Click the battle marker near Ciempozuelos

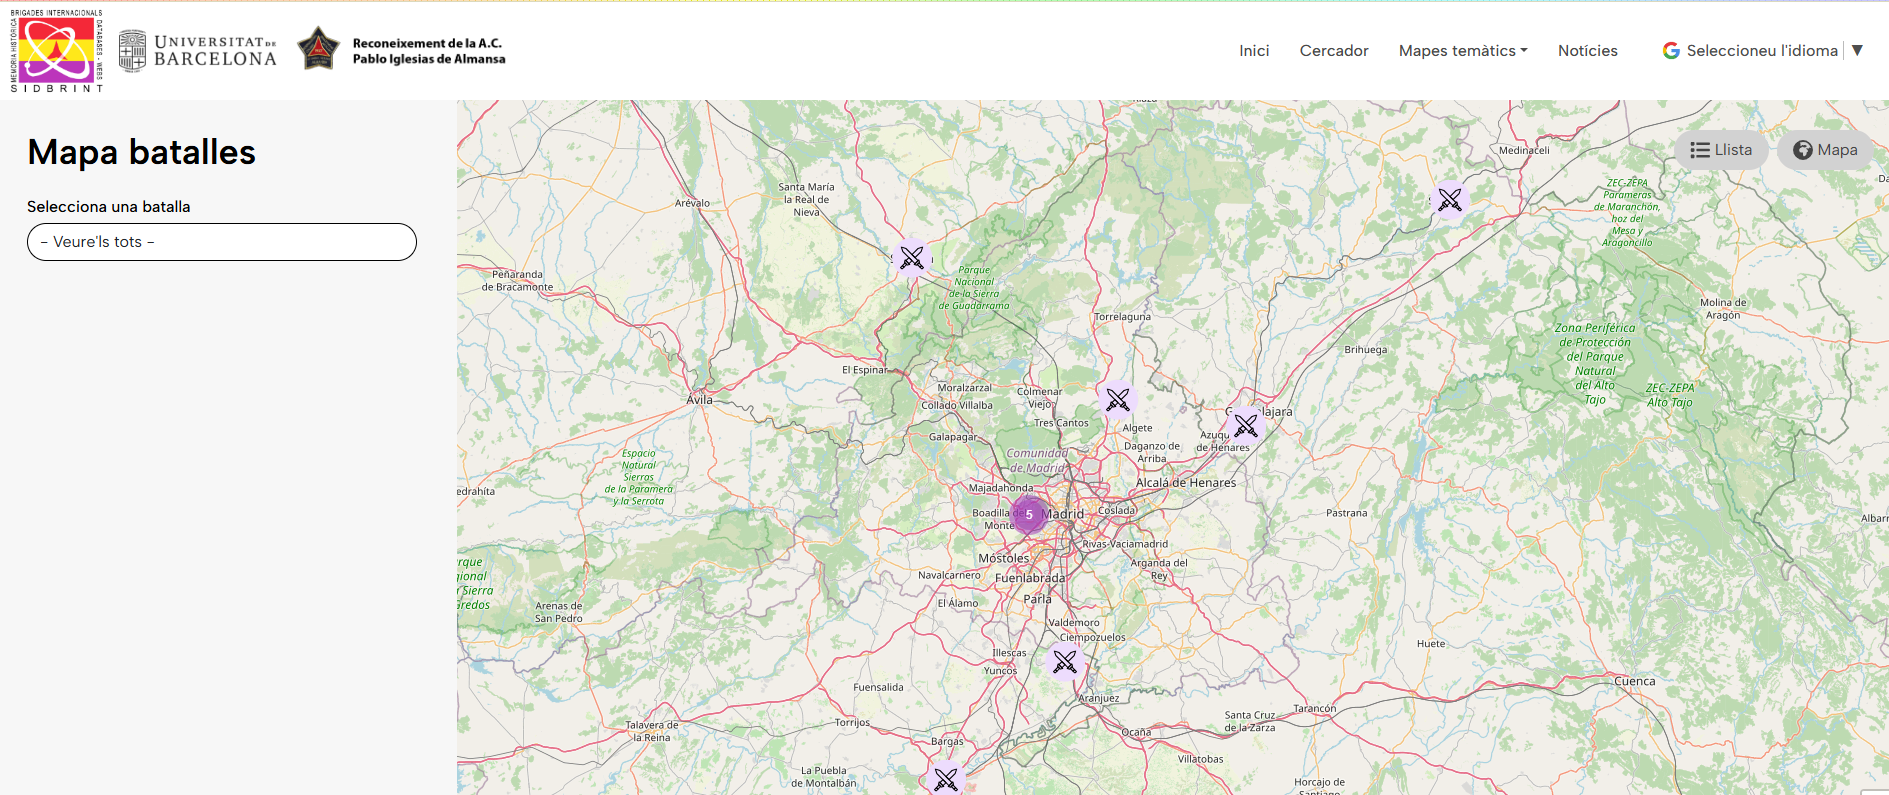coord(1064,661)
